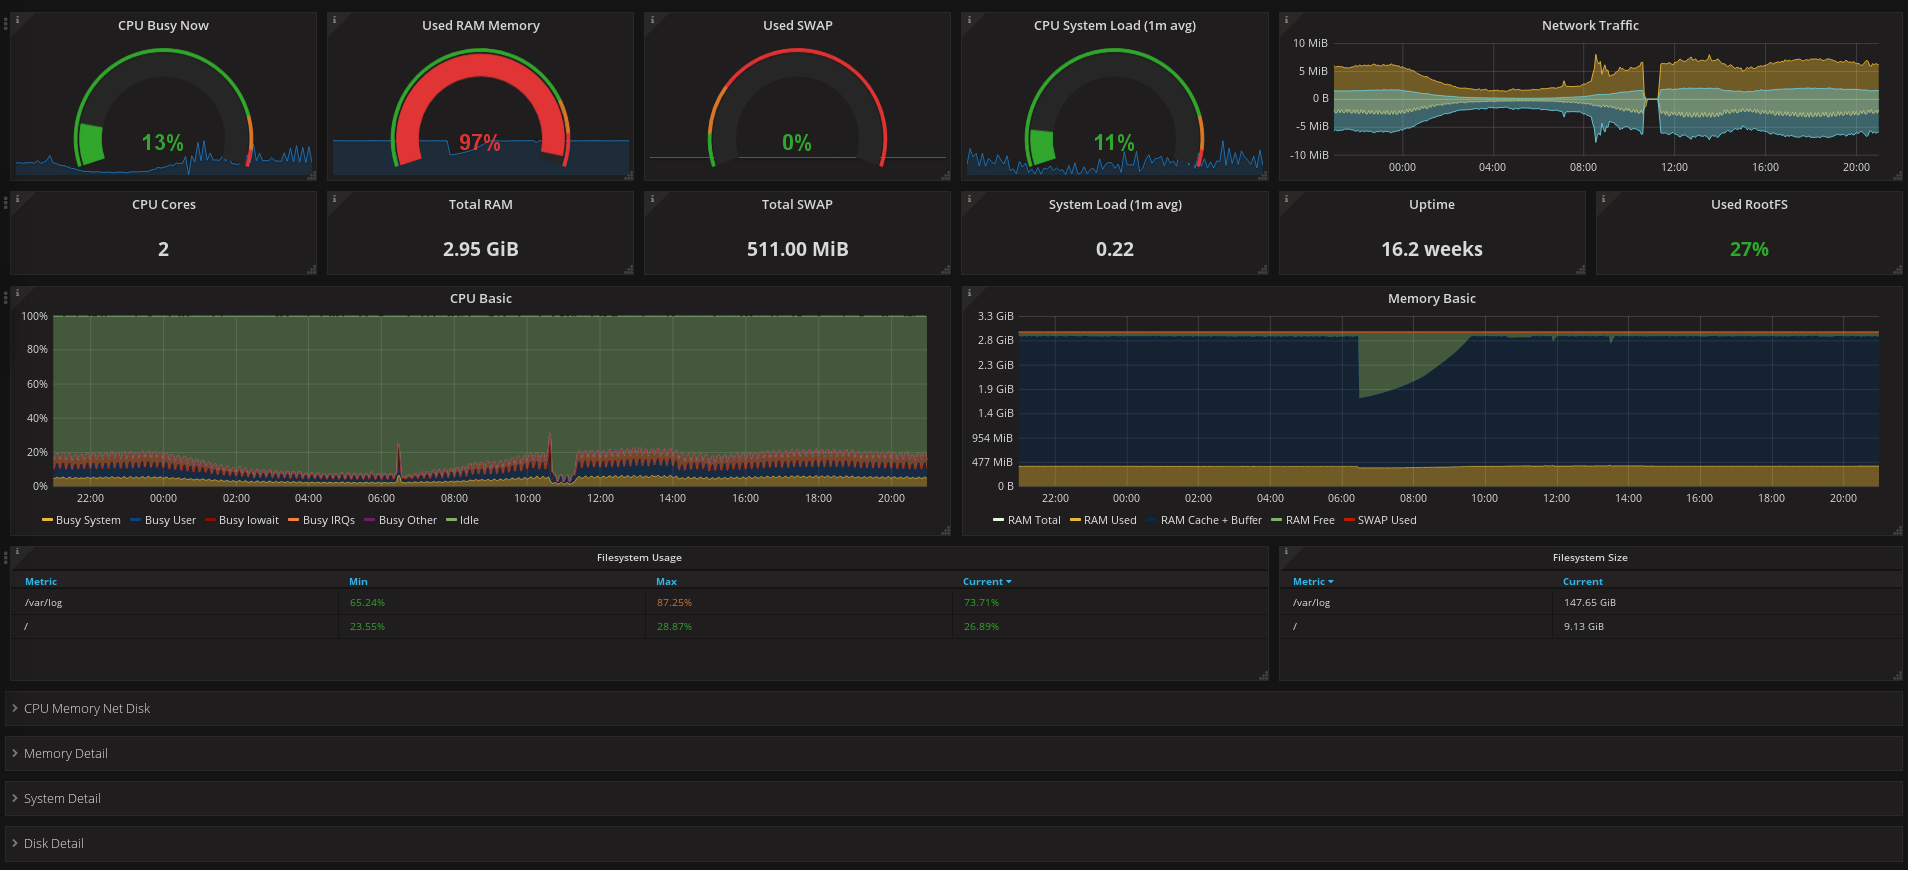Screen dimensions: 1908x870
Task: Click the info icon on CPU Busy Now panel
Action: pyautogui.click(x=17, y=19)
